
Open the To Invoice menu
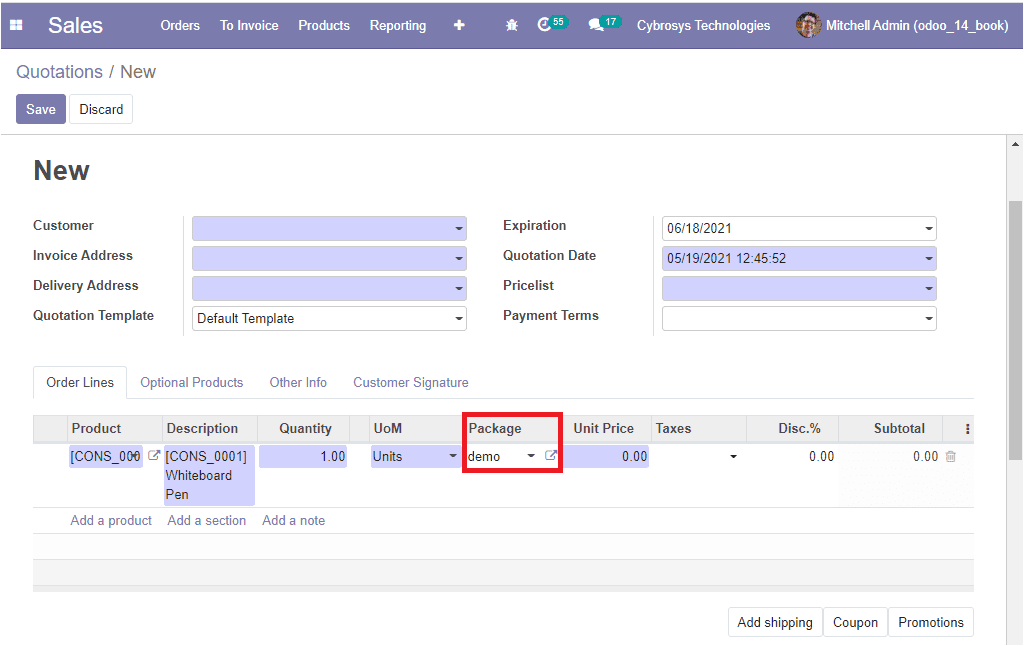pyautogui.click(x=249, y=25)
